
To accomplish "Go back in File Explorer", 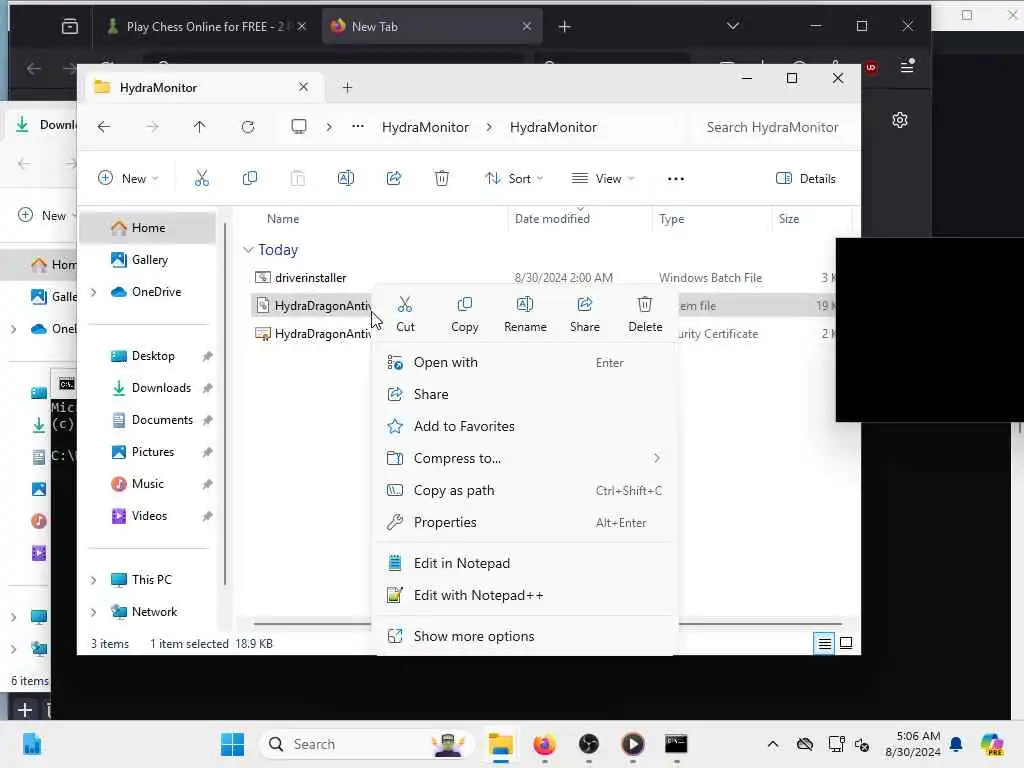I will tap(104, 127).
